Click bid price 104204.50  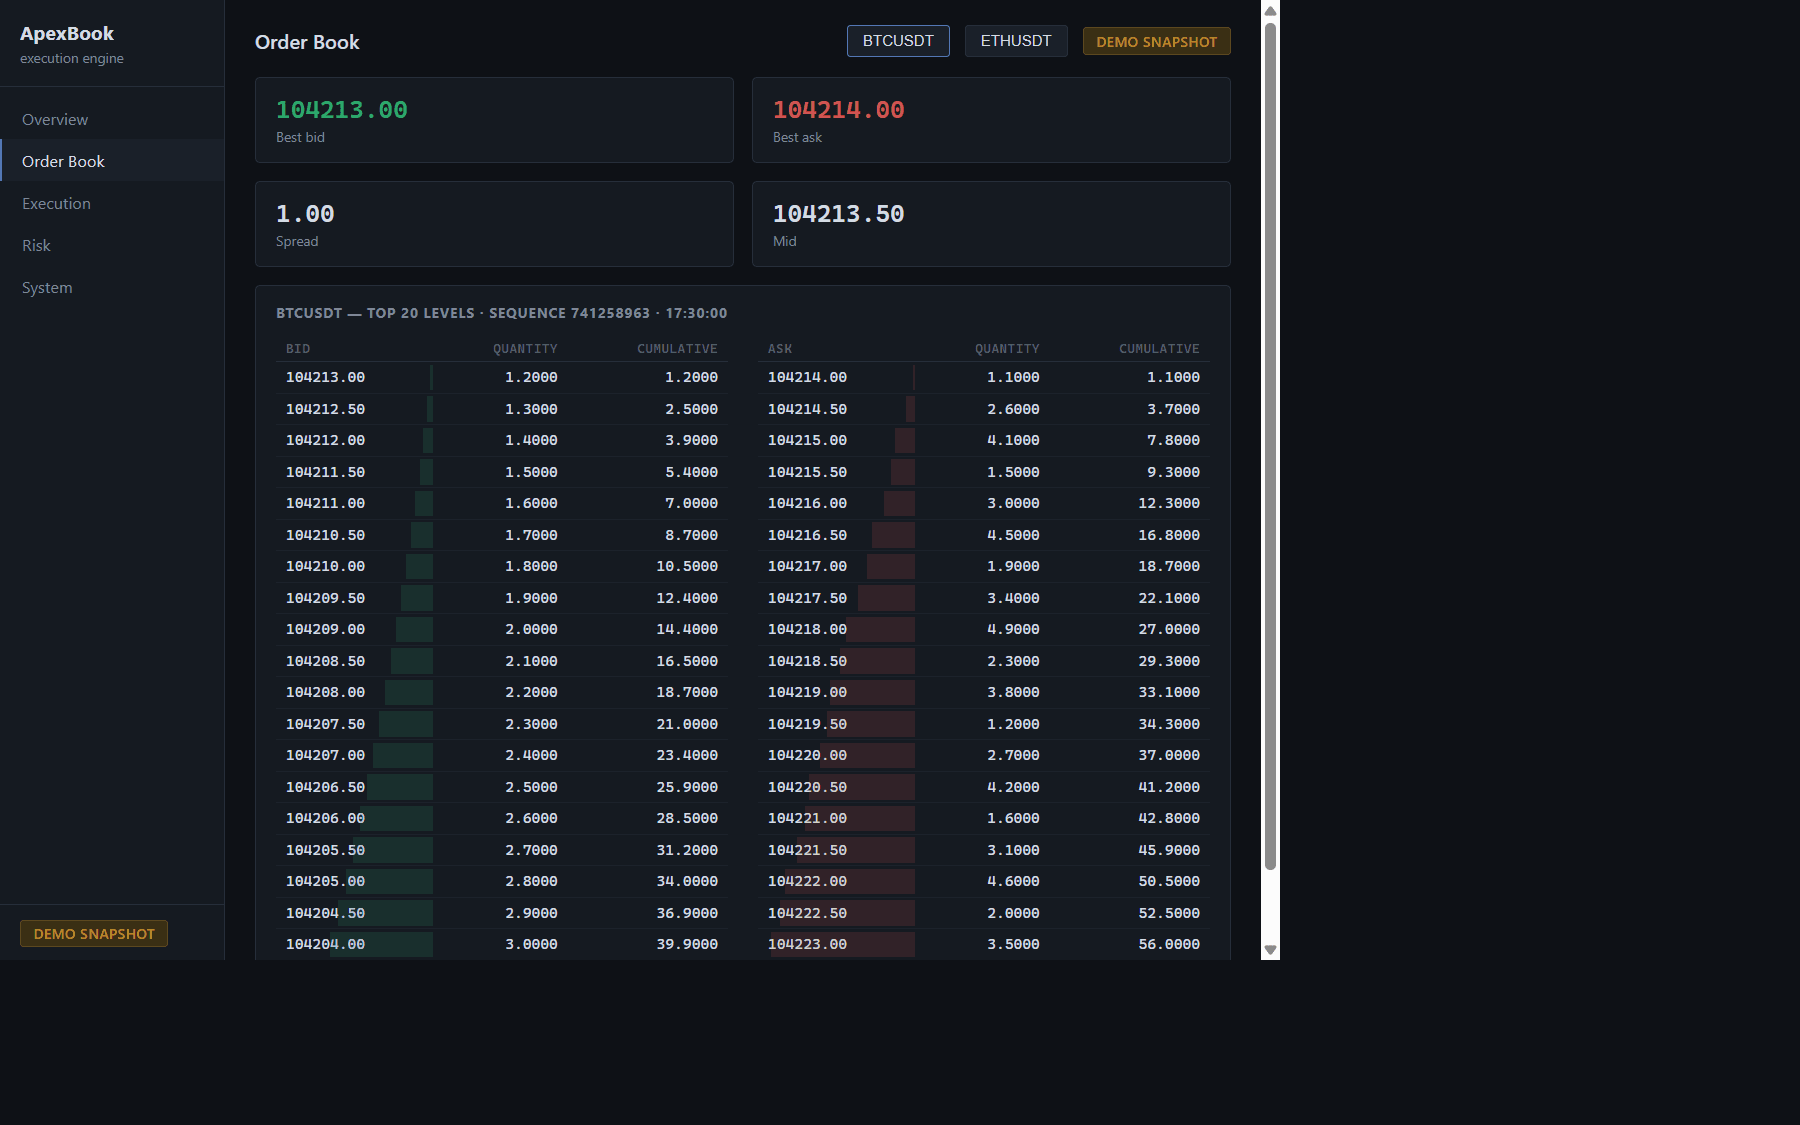click(x=325, y=913)
